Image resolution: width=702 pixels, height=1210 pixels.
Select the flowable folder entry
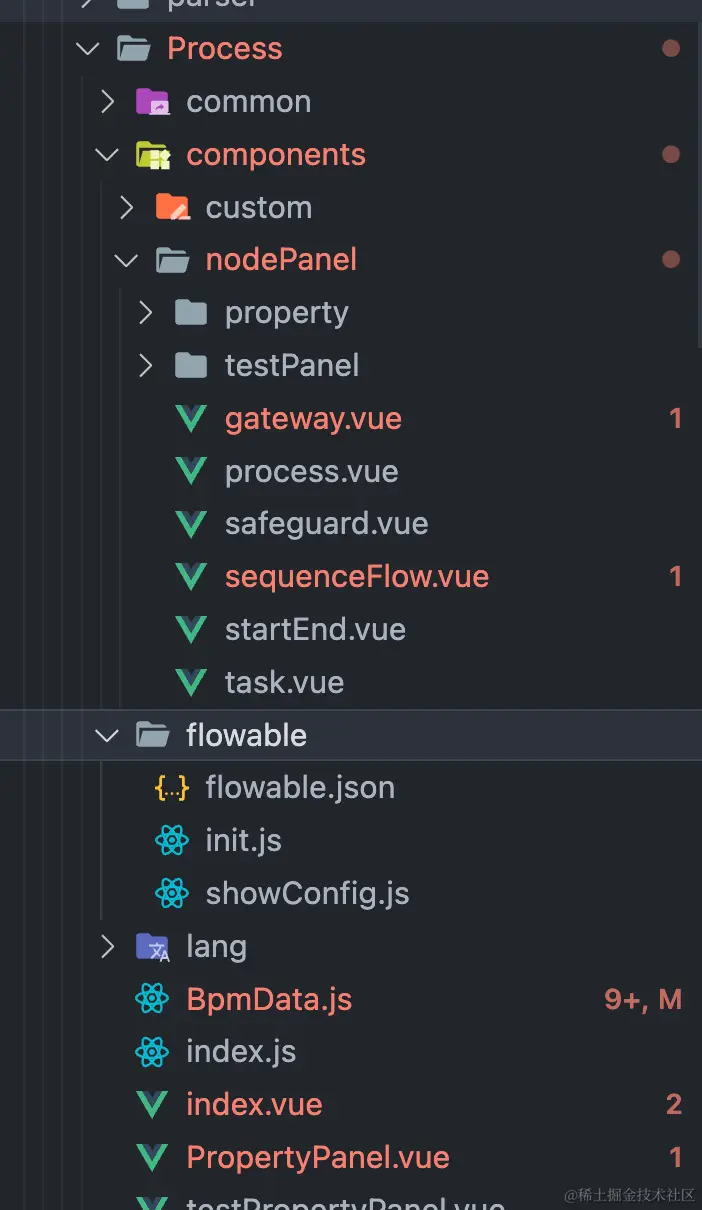pos(246,734)
